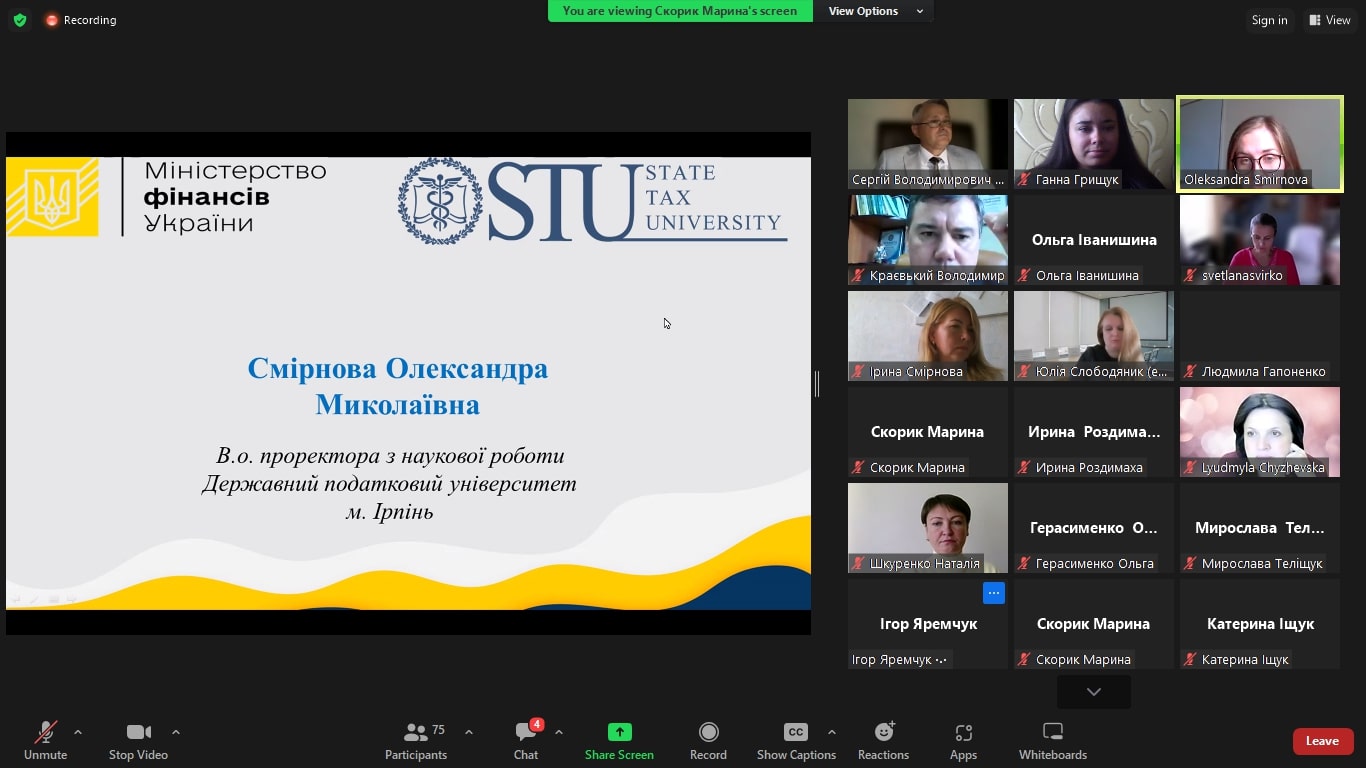This screenshot has width=1366, height=768.
Task: Select Юлія Слободяник video tile
Action: (x=1094, y=336)
